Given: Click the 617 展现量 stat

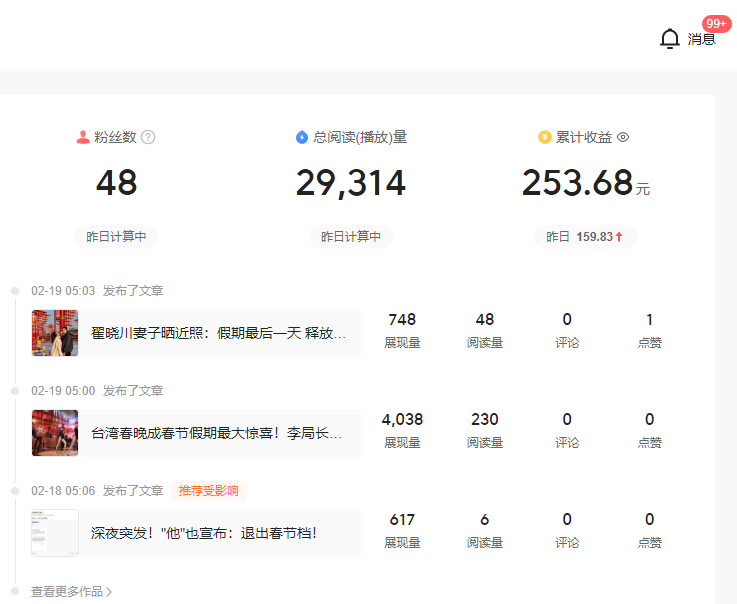Looking at the screenshot, I should coord(402,530).
